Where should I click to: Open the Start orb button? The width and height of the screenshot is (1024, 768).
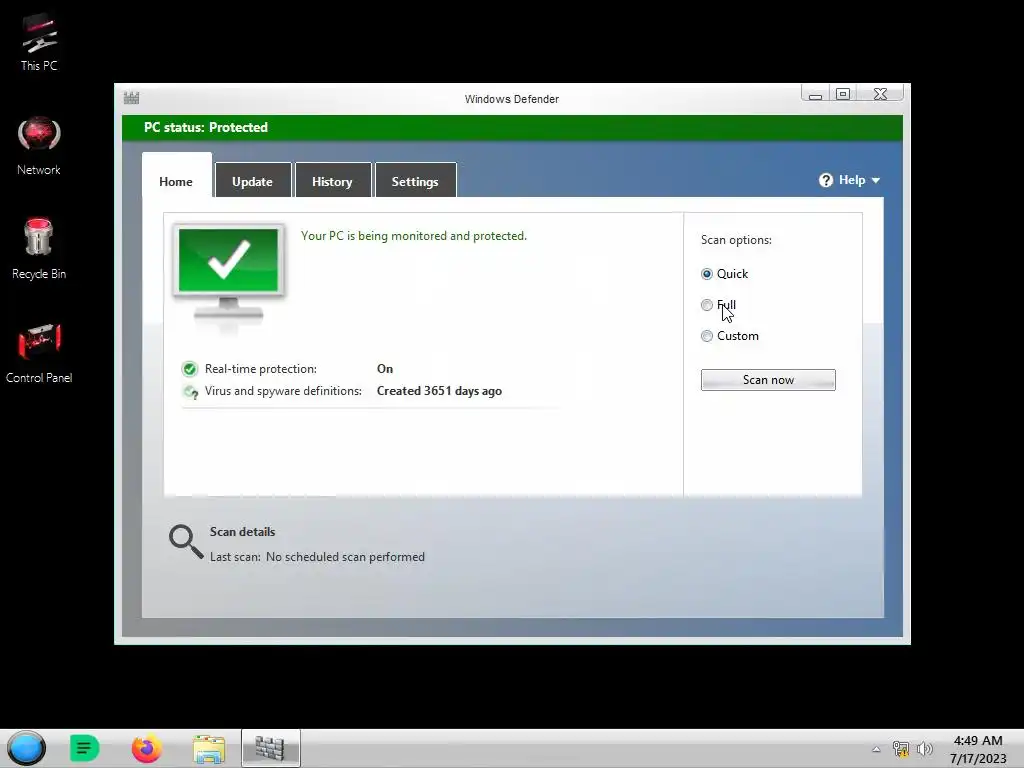pyautogui.click(x=26, y=748)
